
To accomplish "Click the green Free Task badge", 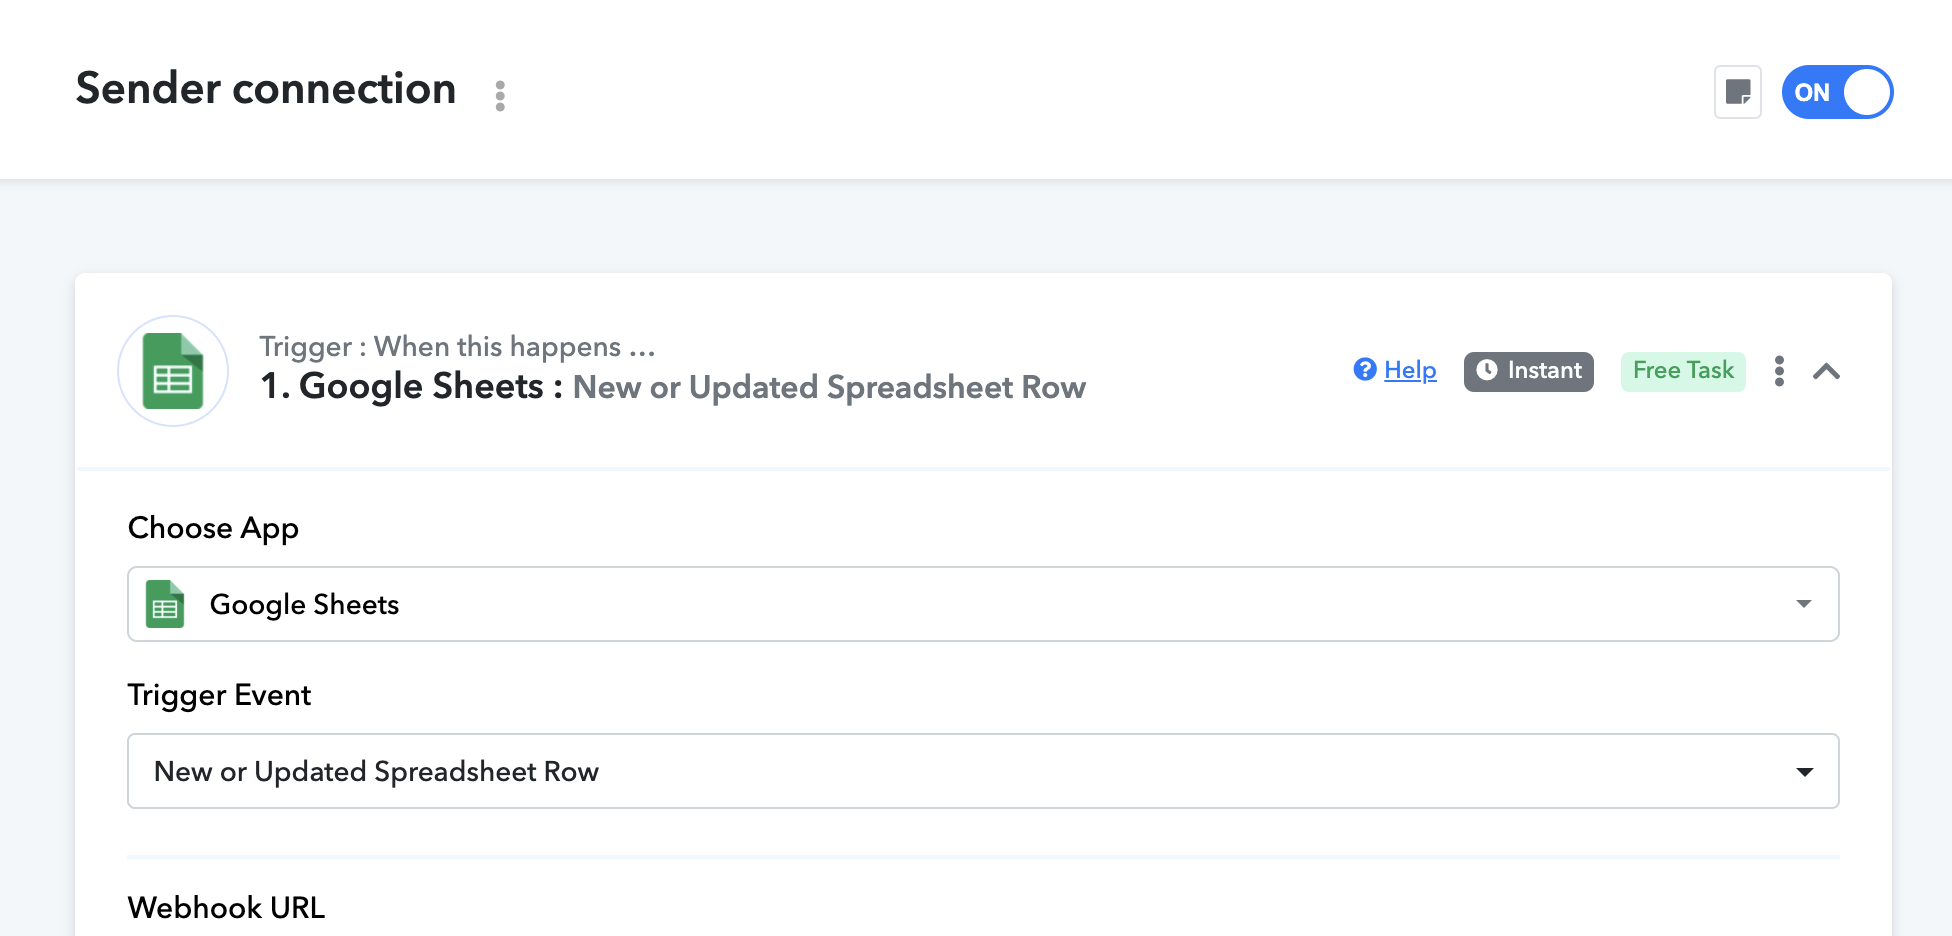I will 1682,371.
